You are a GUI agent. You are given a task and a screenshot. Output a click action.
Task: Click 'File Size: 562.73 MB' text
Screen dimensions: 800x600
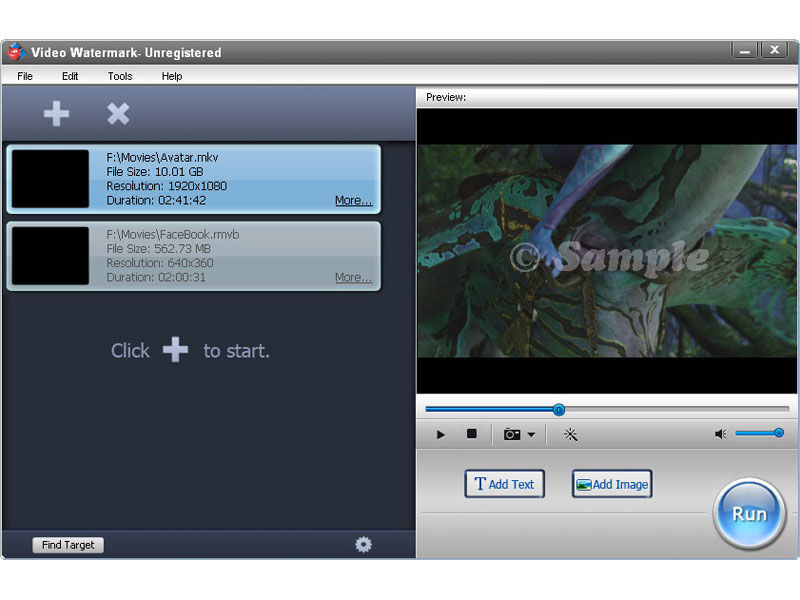[159, 248]
